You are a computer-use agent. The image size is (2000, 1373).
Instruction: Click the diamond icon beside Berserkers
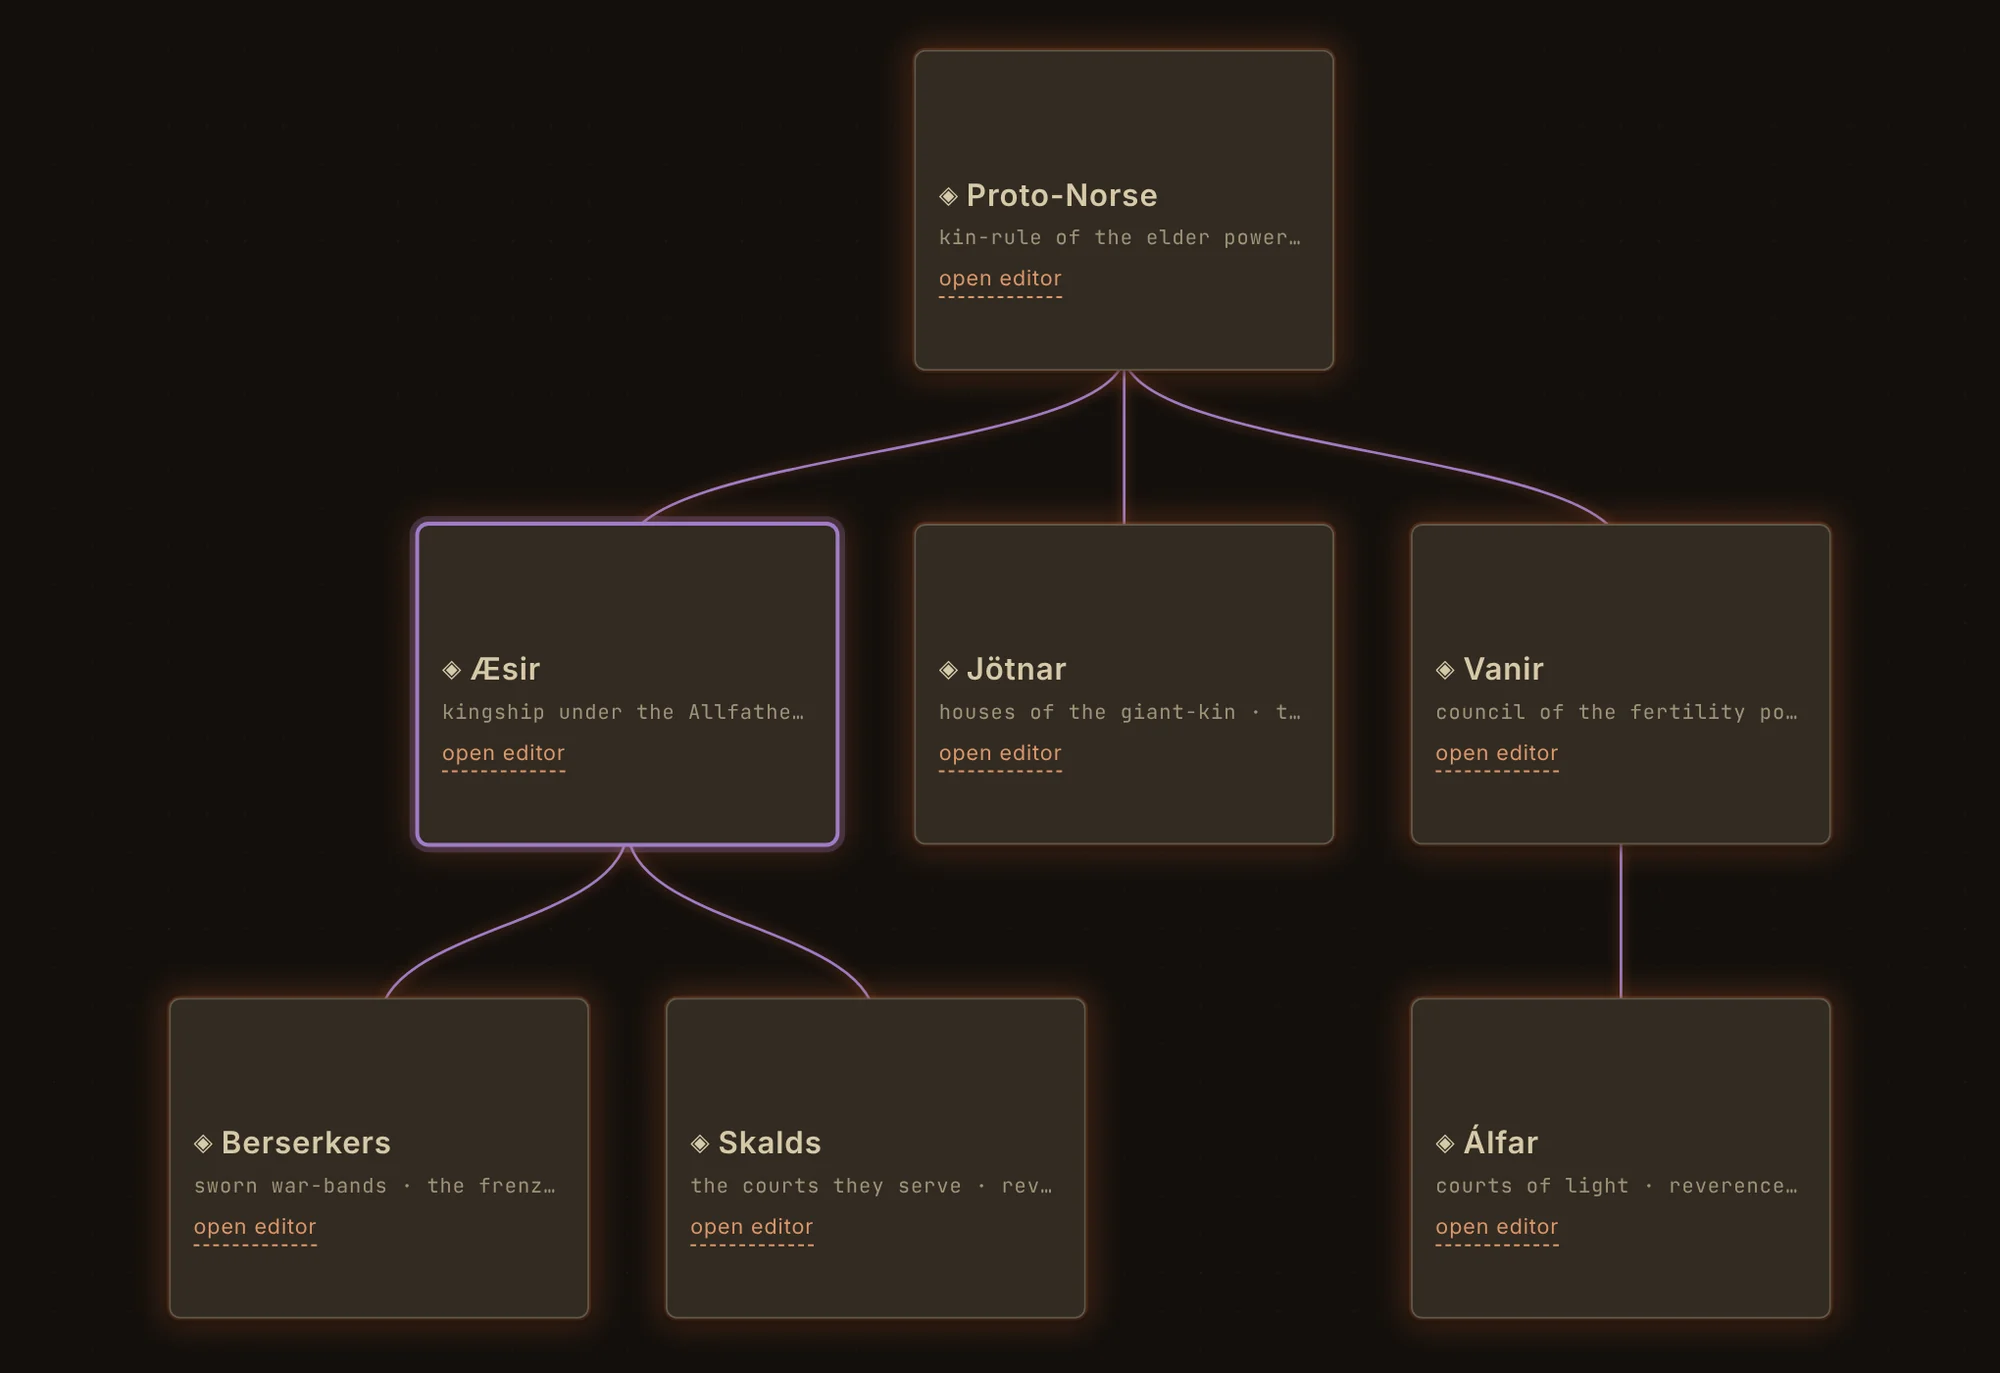pos(203,1143)
